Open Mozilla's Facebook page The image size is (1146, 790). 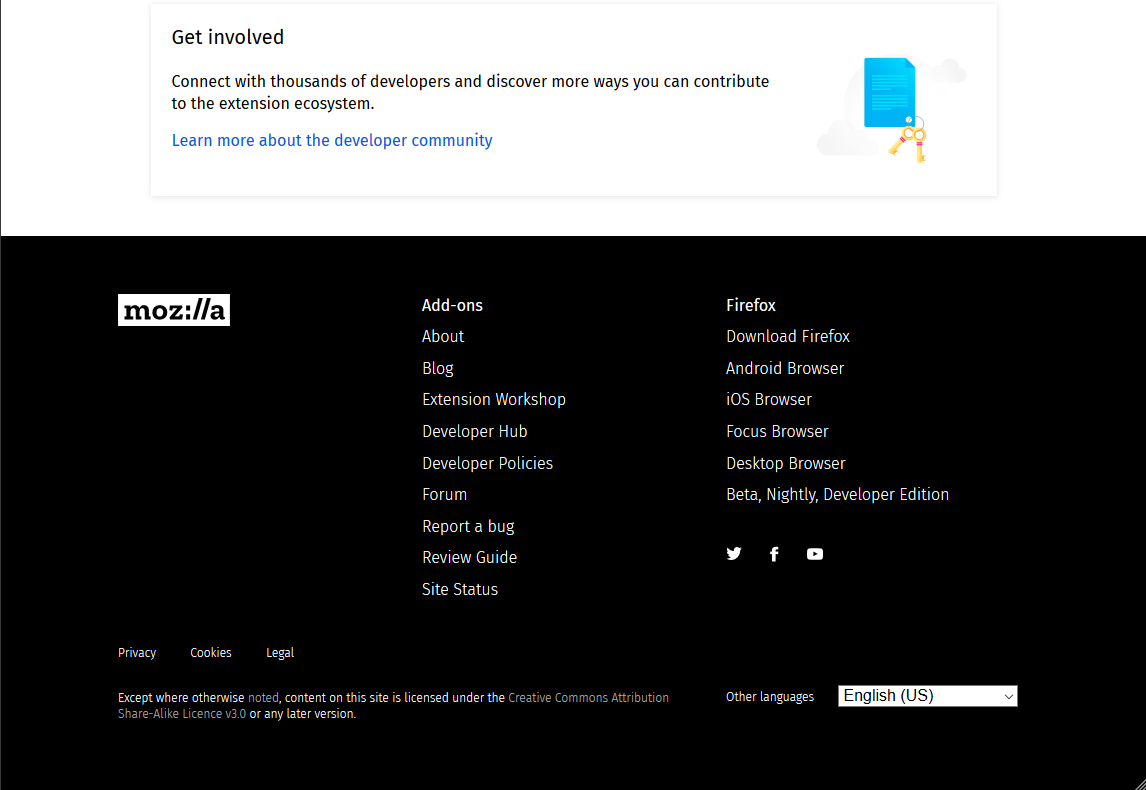[x=774, y=553]
